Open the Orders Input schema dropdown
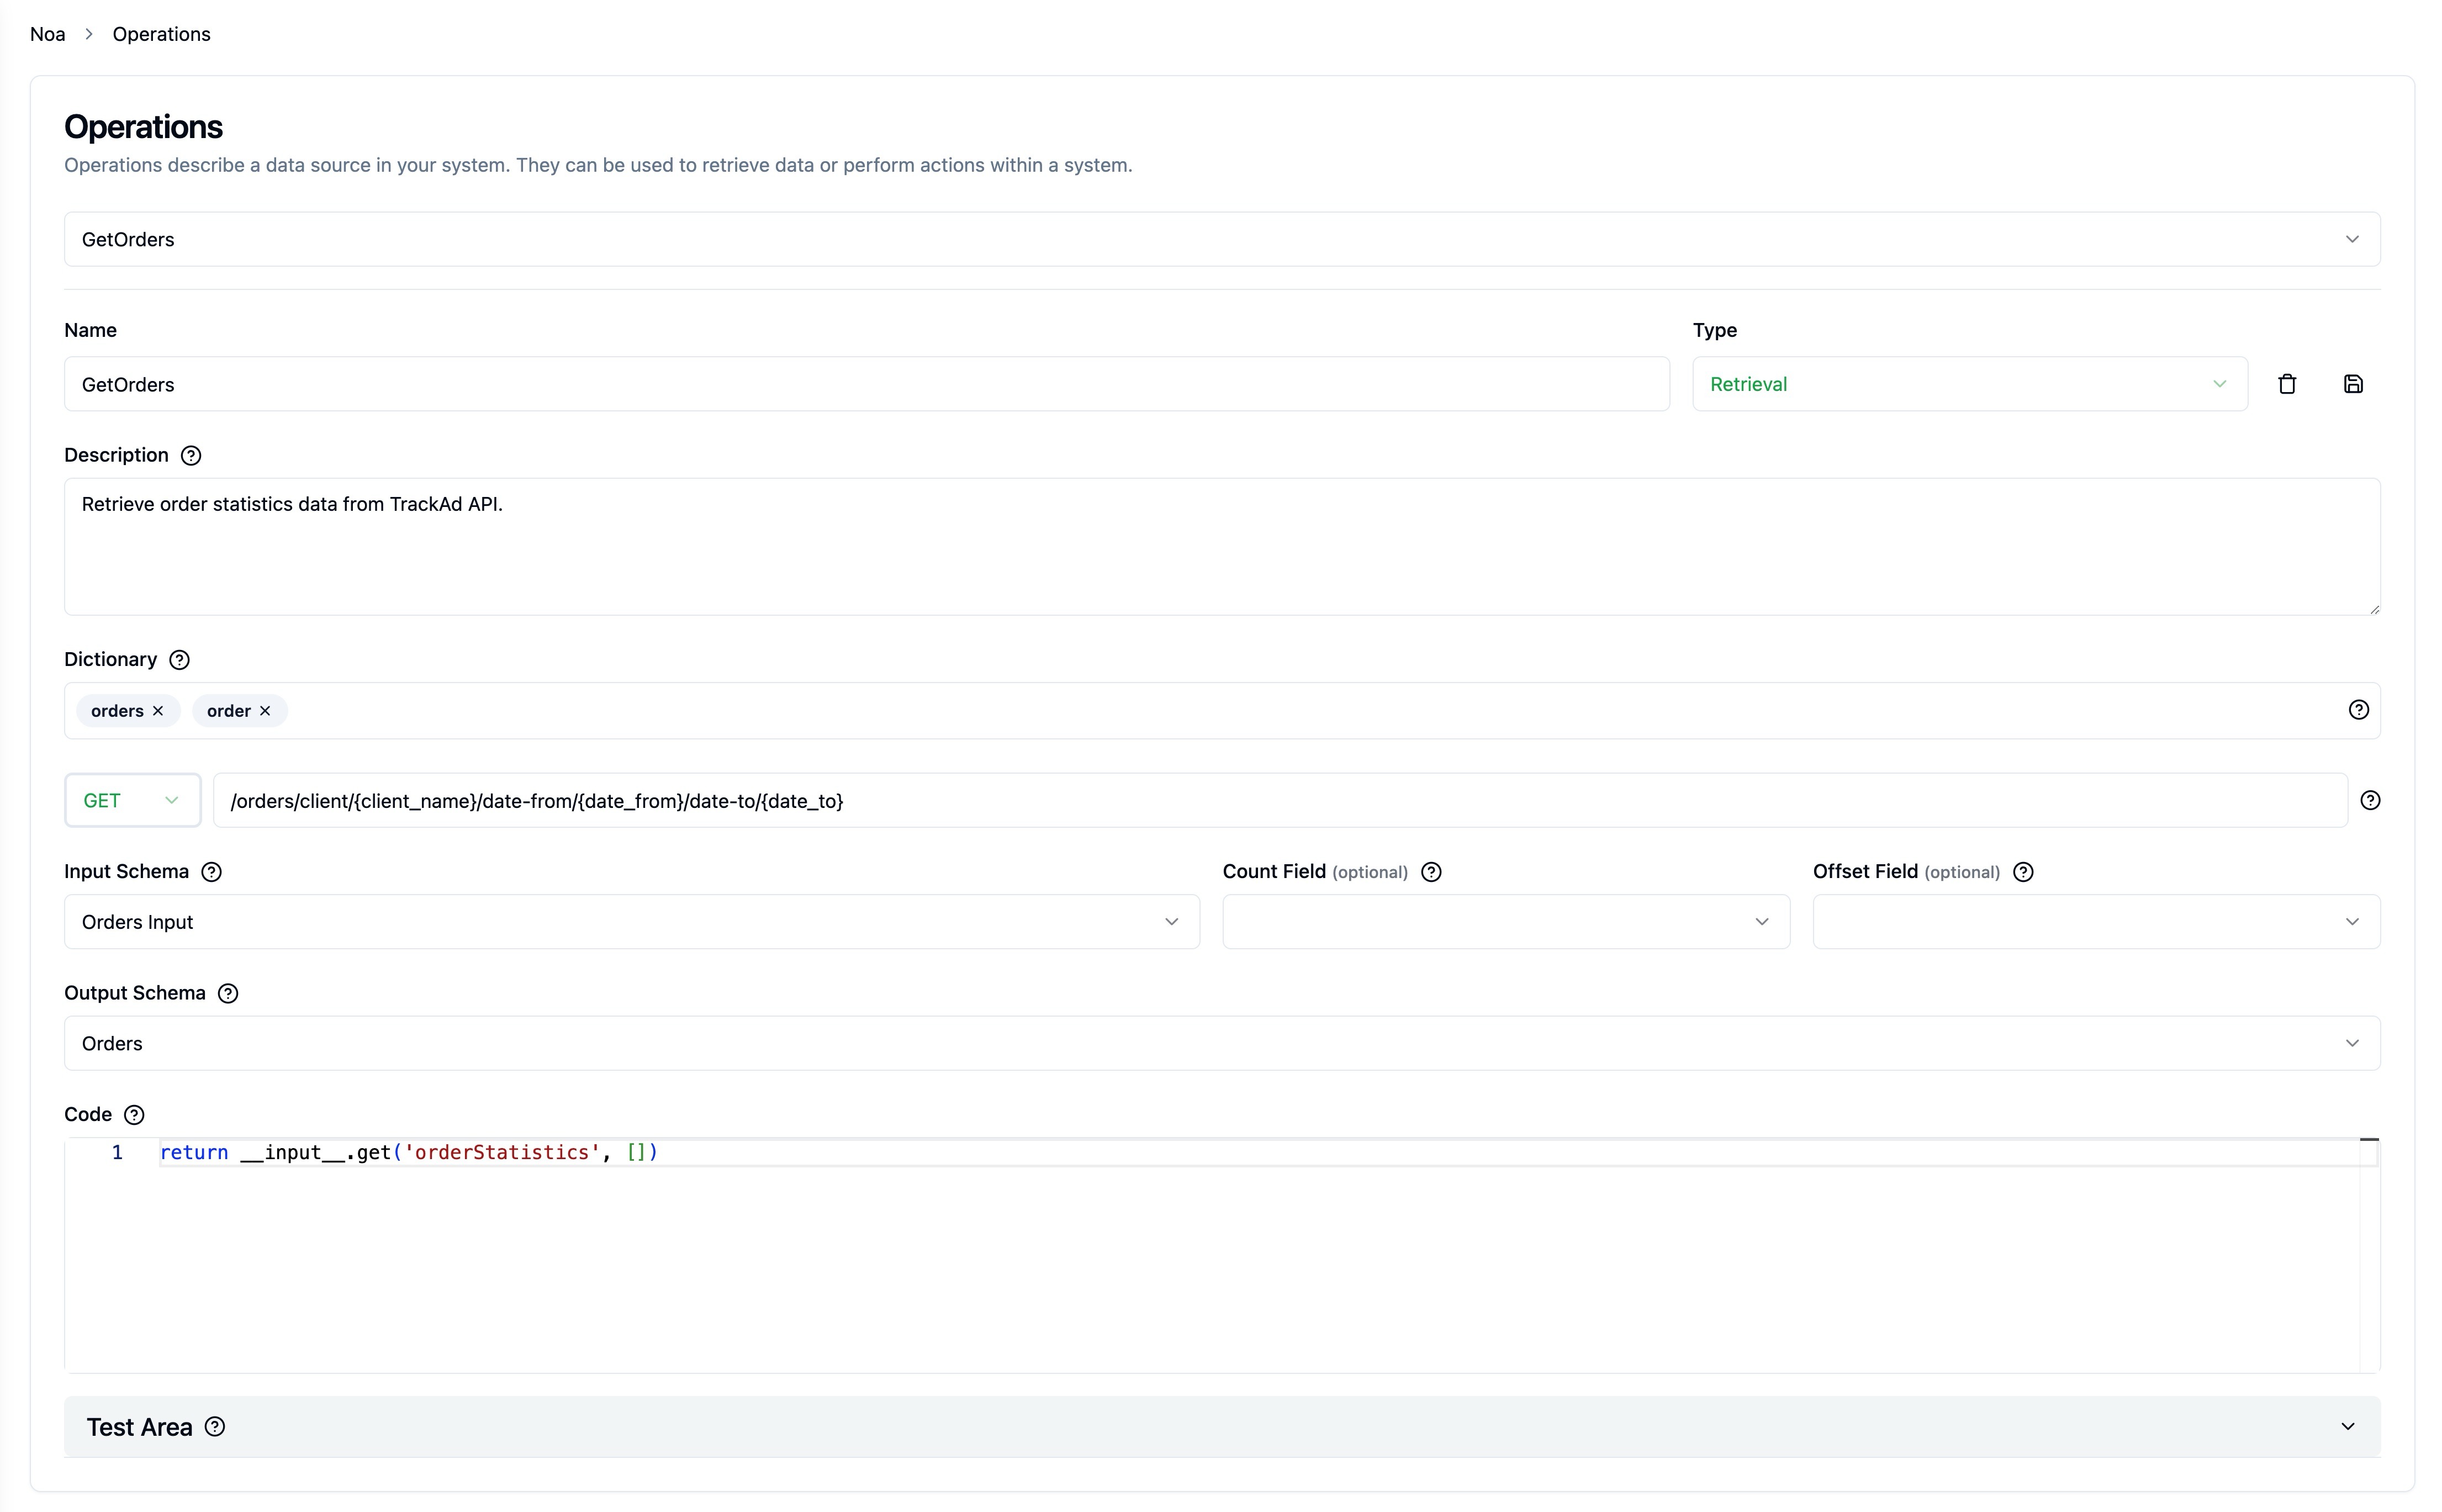The height and width of the screenshot is (1512, 2442). pyautogui.click(x=632, y=922)
